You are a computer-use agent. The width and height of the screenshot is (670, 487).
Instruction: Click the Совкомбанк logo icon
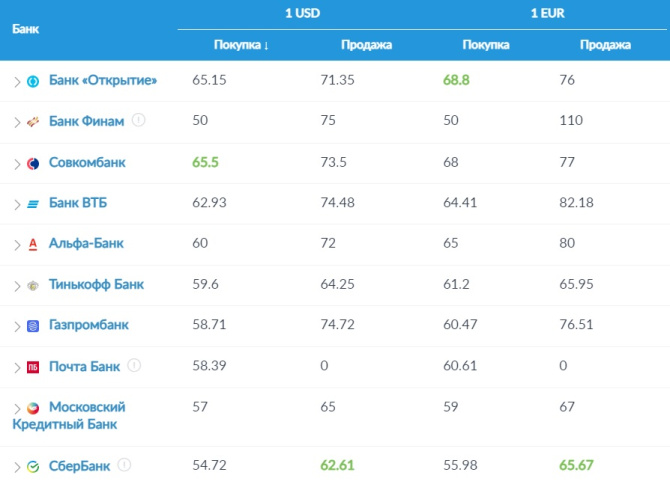click(33, 163)
